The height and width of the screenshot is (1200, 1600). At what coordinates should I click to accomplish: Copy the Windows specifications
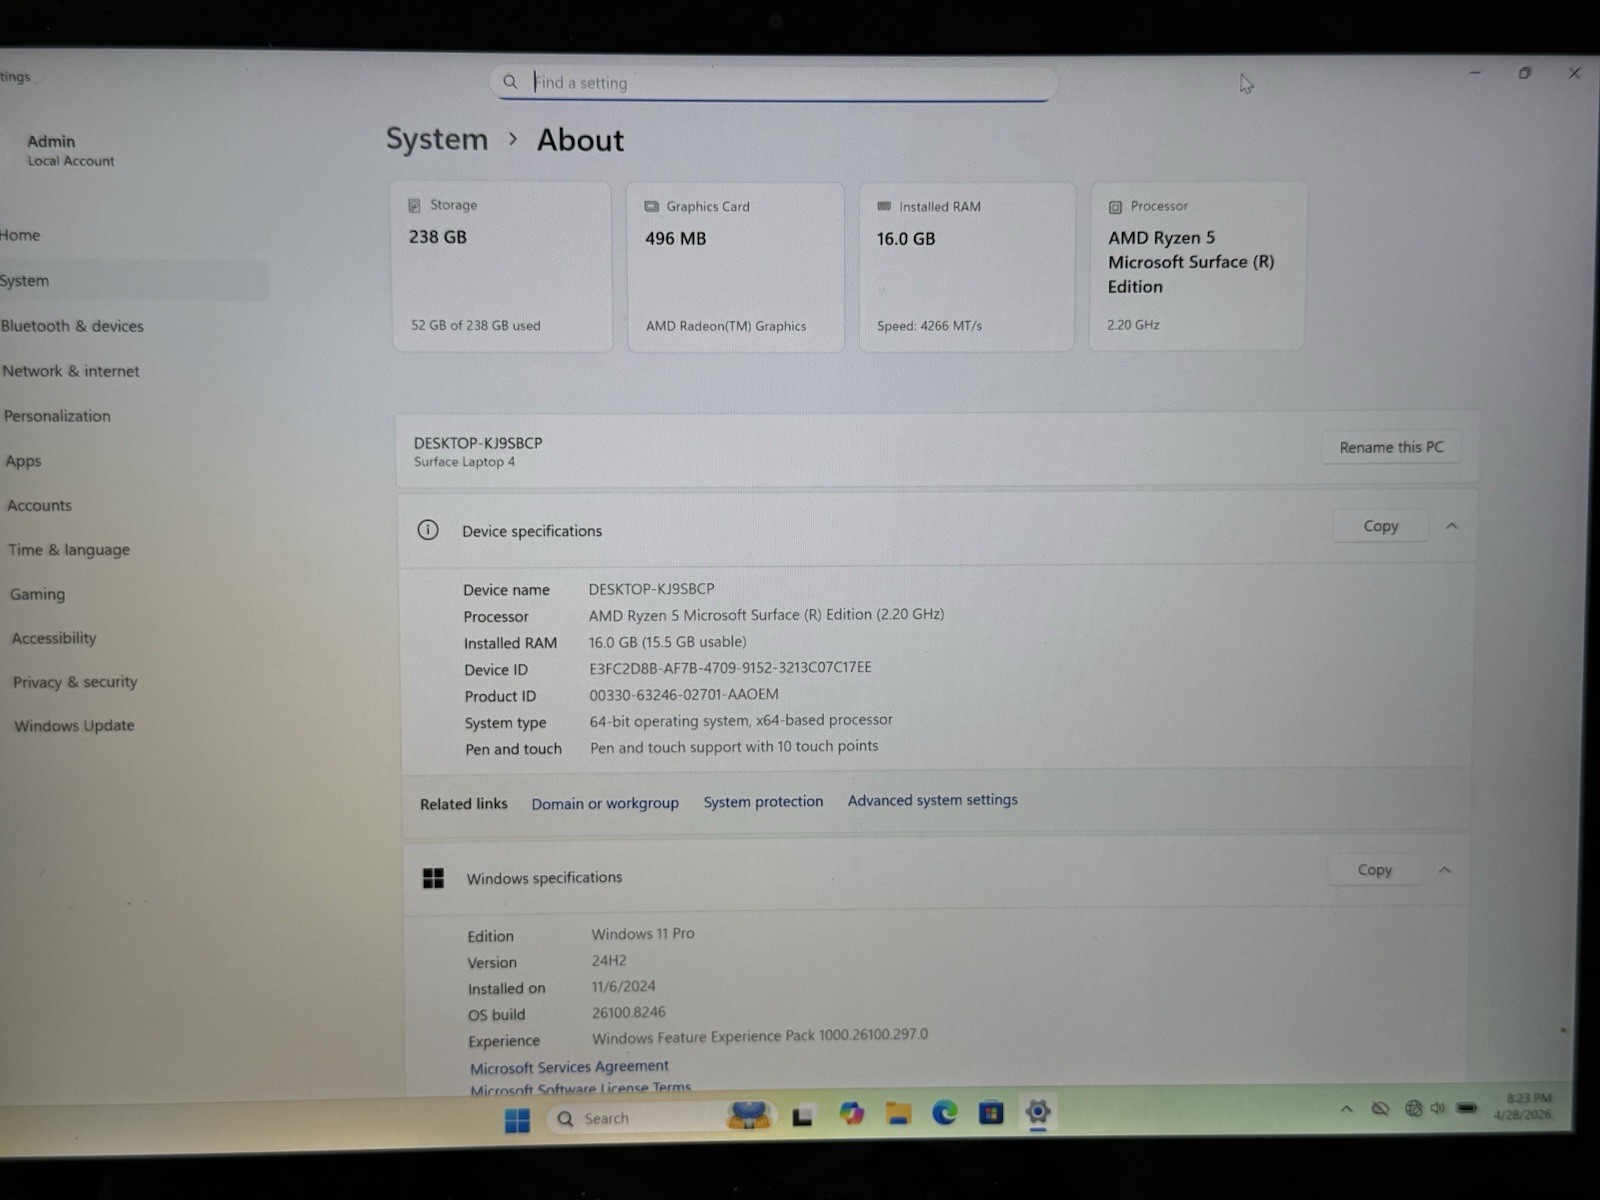(x=1374, y=870)
